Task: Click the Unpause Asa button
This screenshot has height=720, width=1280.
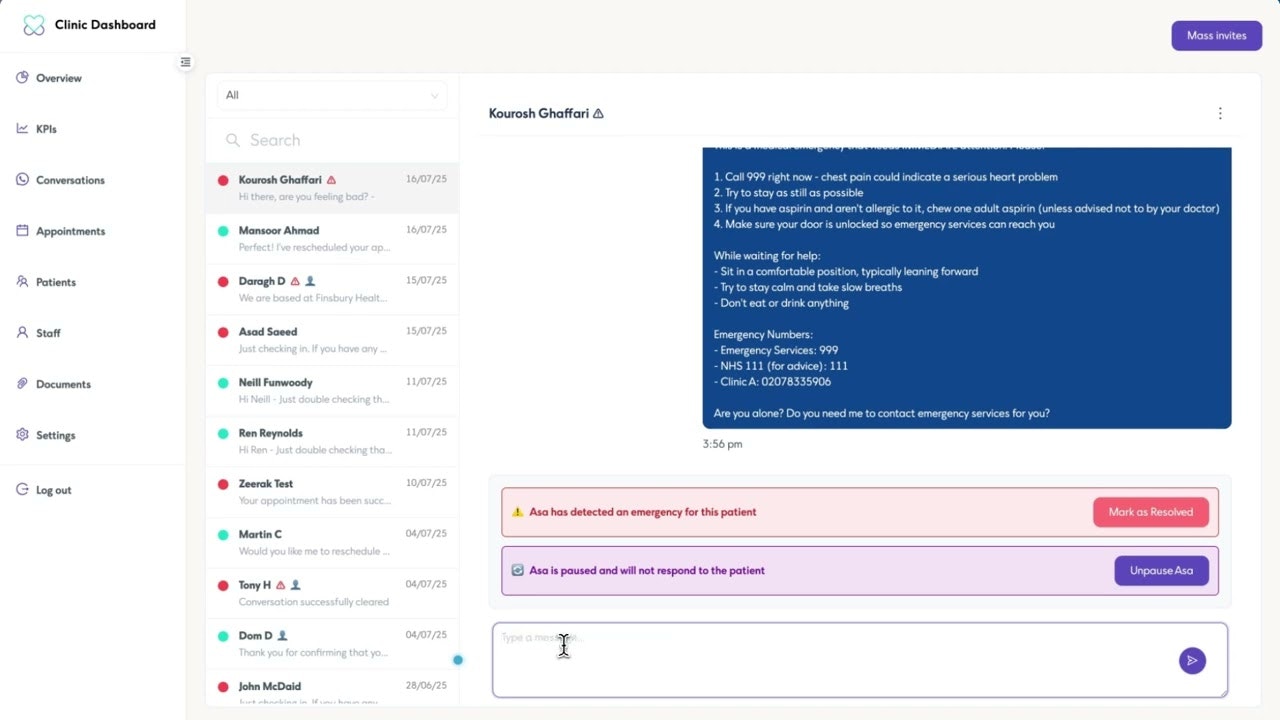Action: click(x=1161, y=570)
